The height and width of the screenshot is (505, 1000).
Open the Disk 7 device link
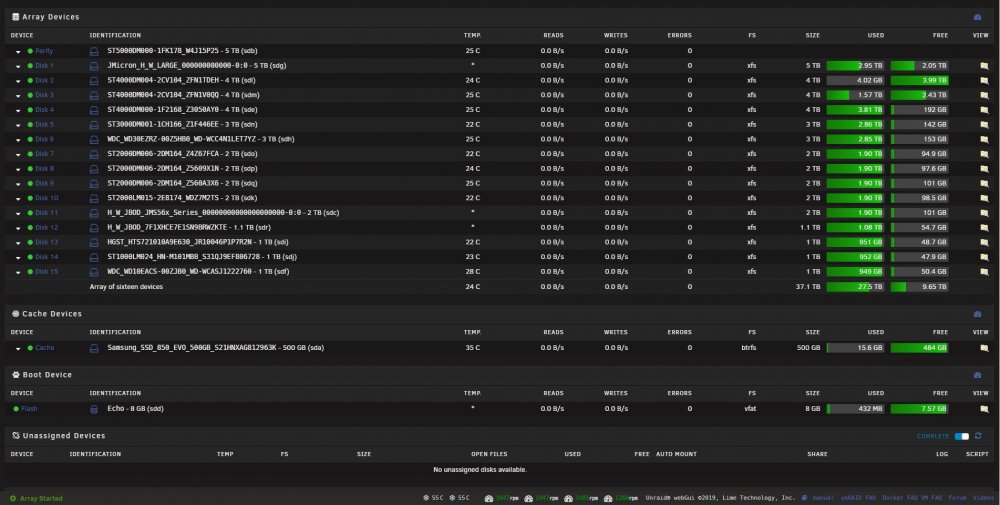coord(45,154)
